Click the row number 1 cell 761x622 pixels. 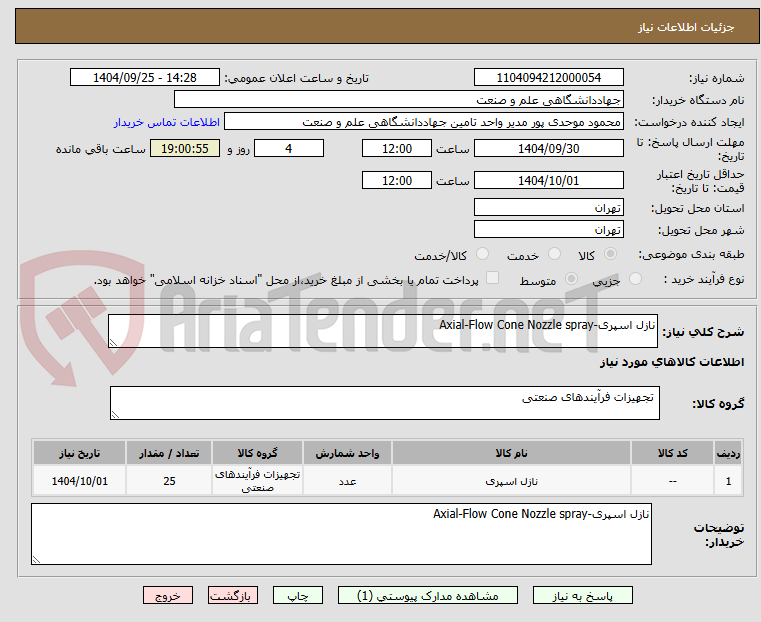[x=728, y=481]
